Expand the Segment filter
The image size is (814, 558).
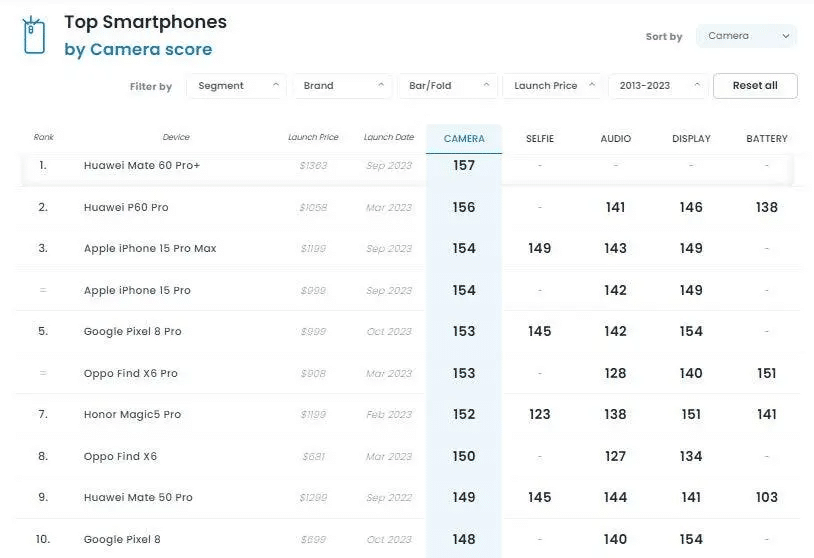(236, 86)
